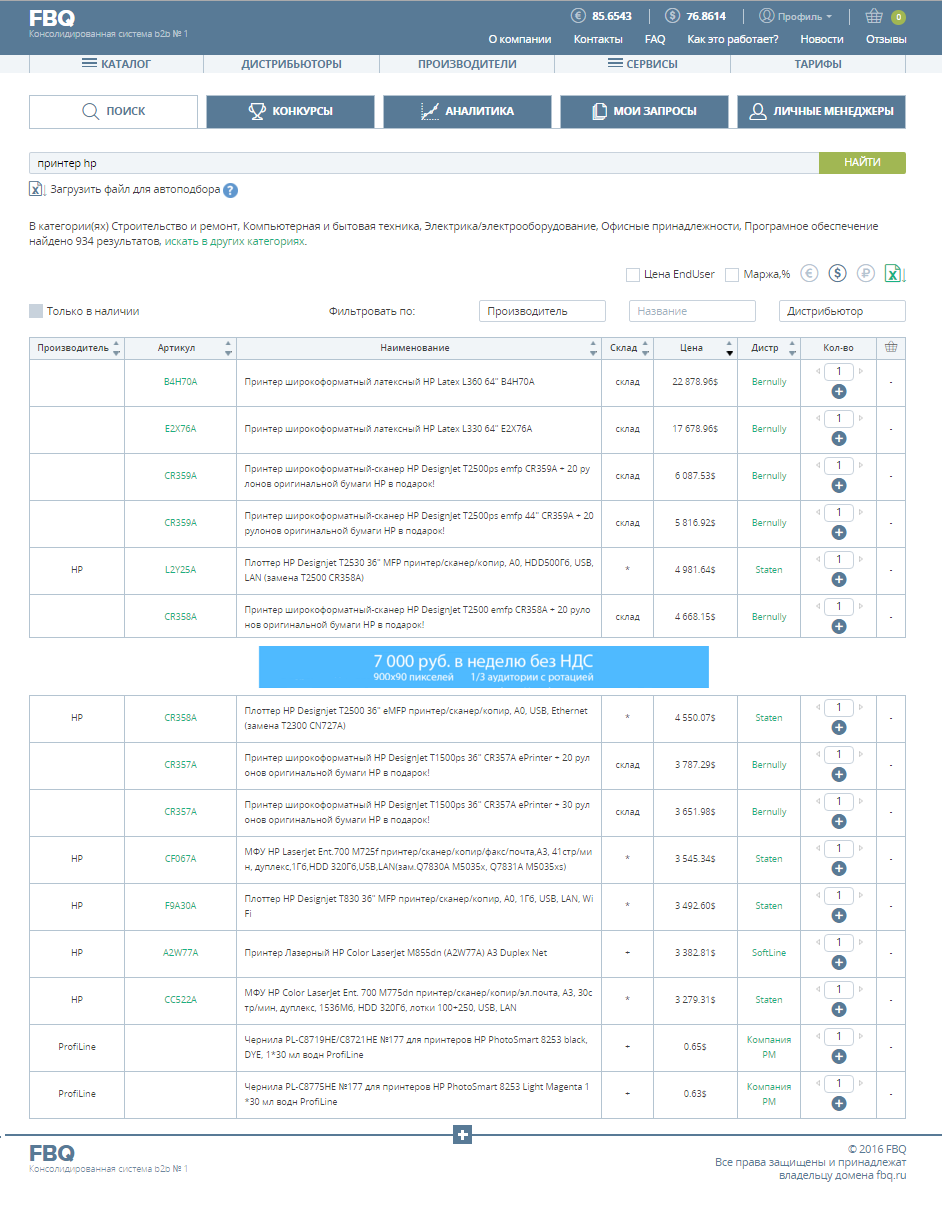Image resolution: width=942 pixels, height=1206 pixels.
Task: Open the Производитель filter dropdown
Action: click(542, 311)
